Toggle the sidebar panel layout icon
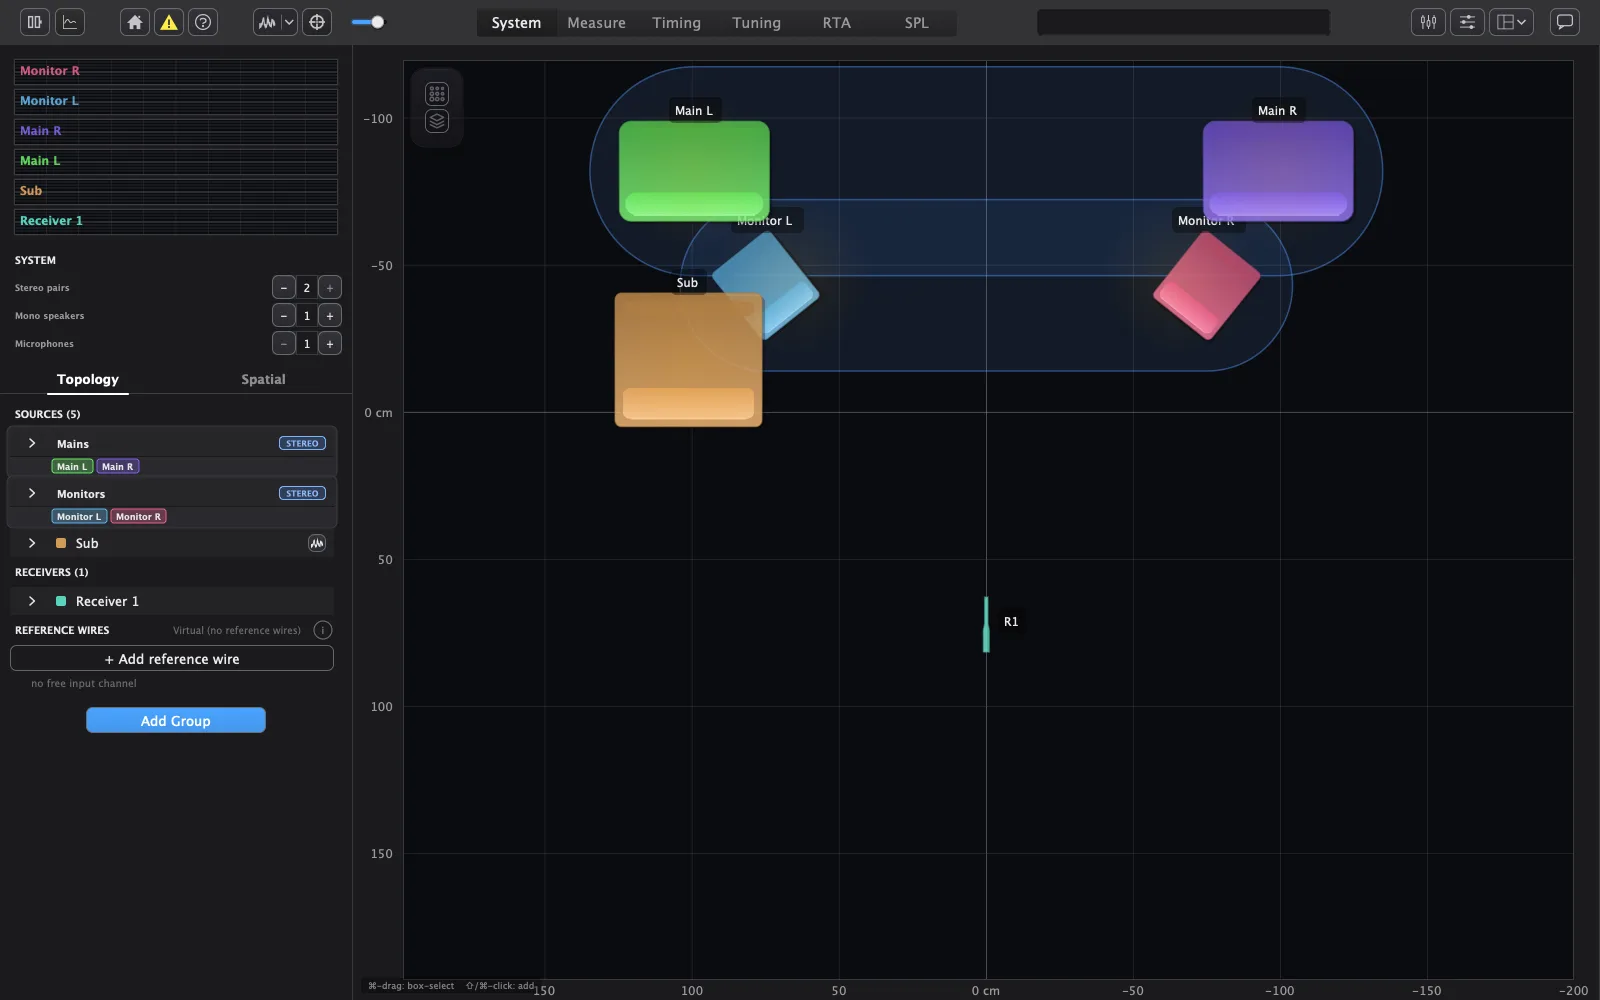 point(34,22)
